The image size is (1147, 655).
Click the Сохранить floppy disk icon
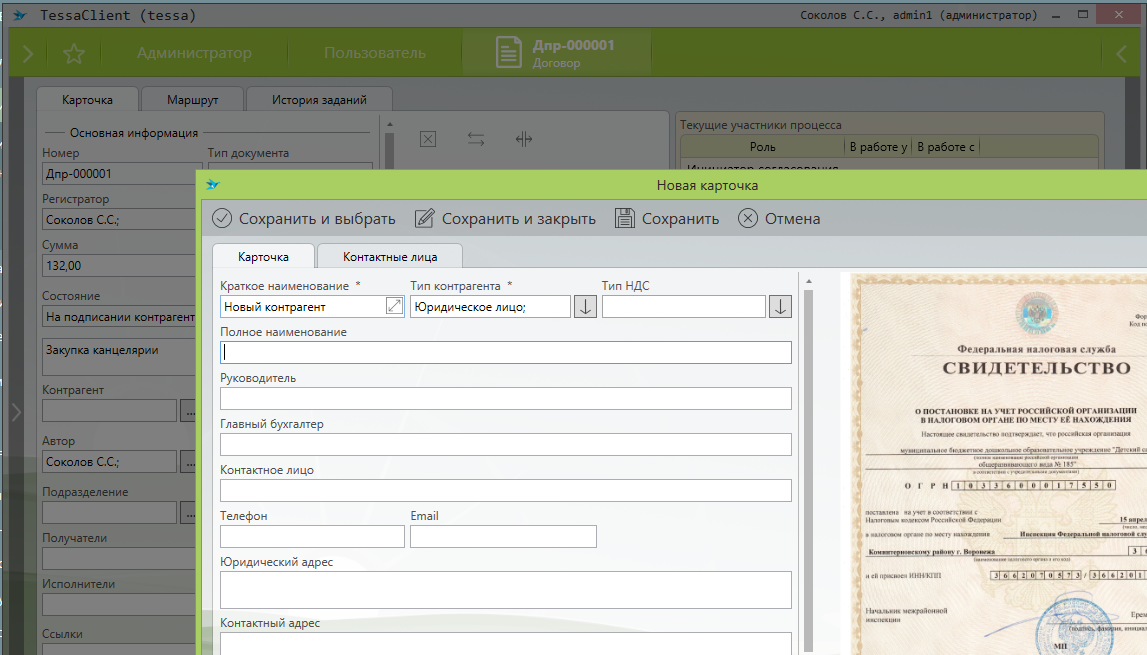coord(625,219)
